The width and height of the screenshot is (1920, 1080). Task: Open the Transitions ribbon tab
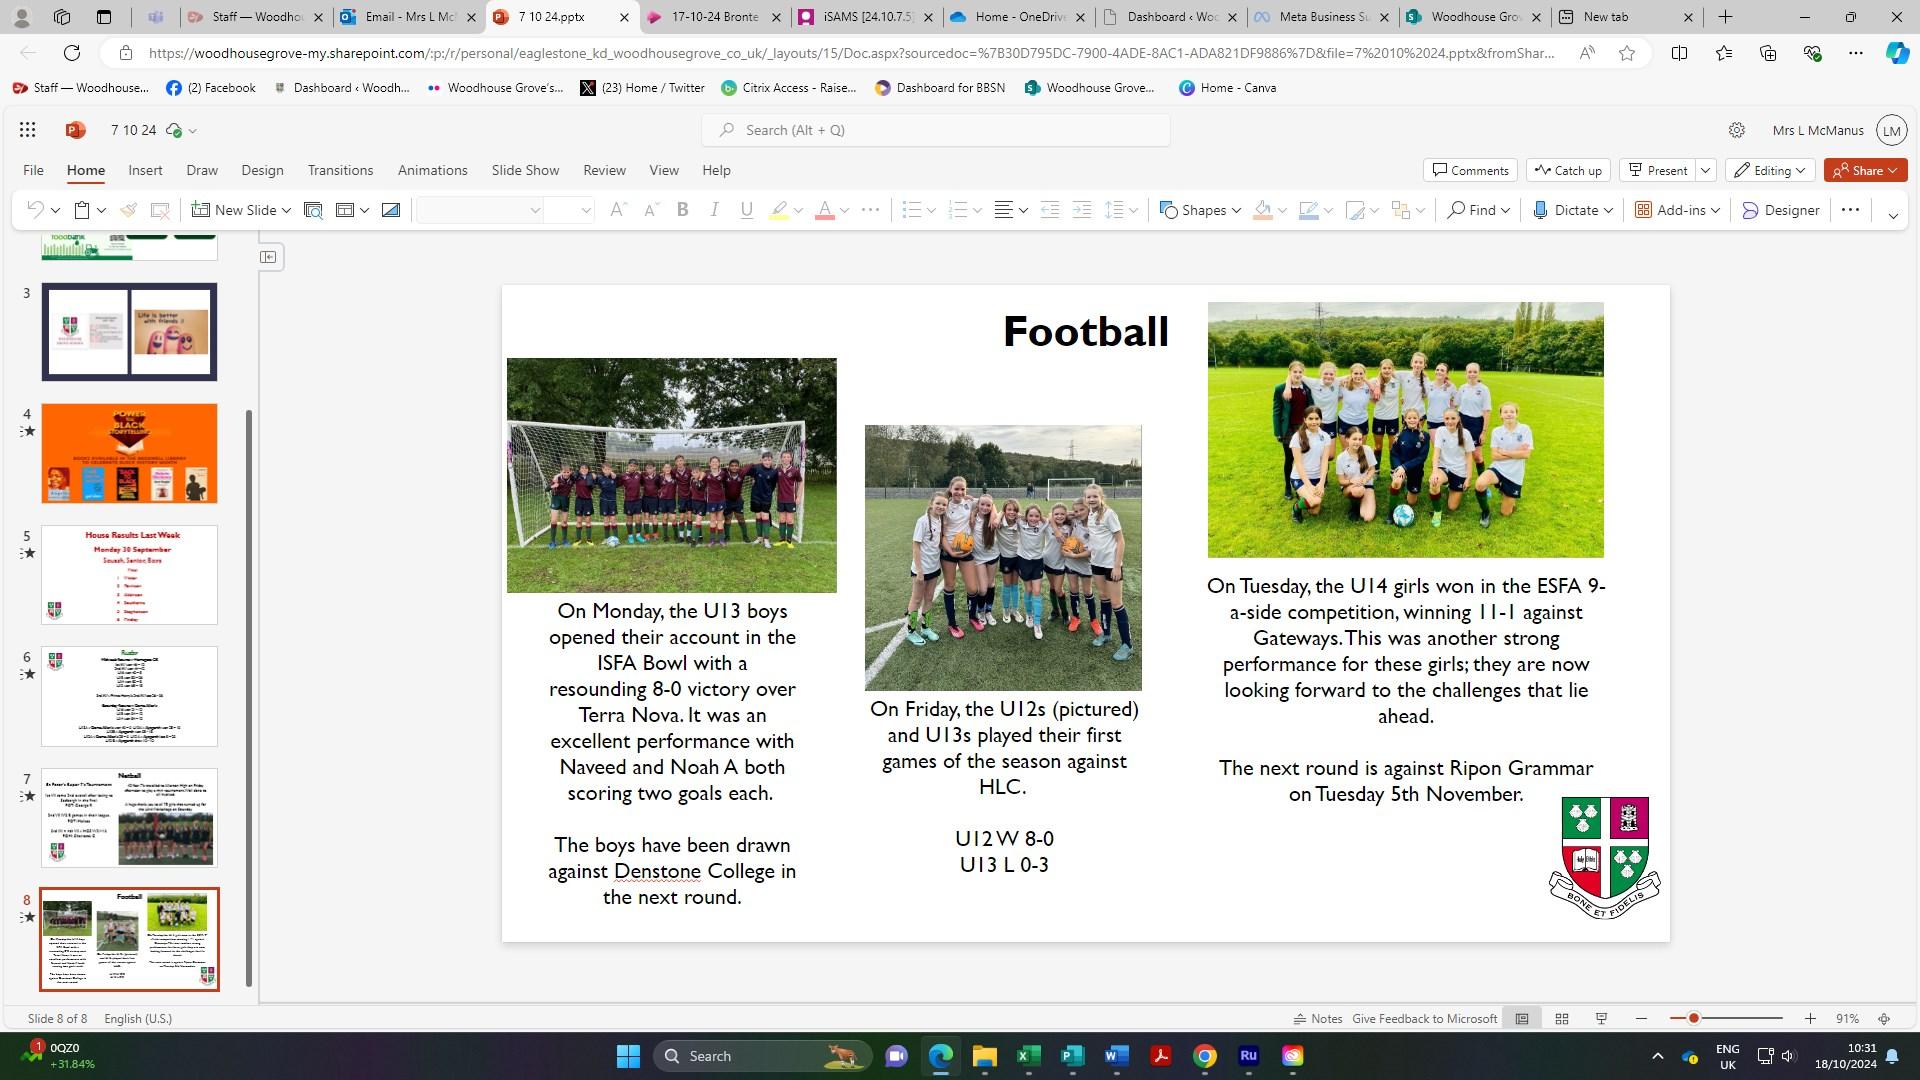[340, 170]
